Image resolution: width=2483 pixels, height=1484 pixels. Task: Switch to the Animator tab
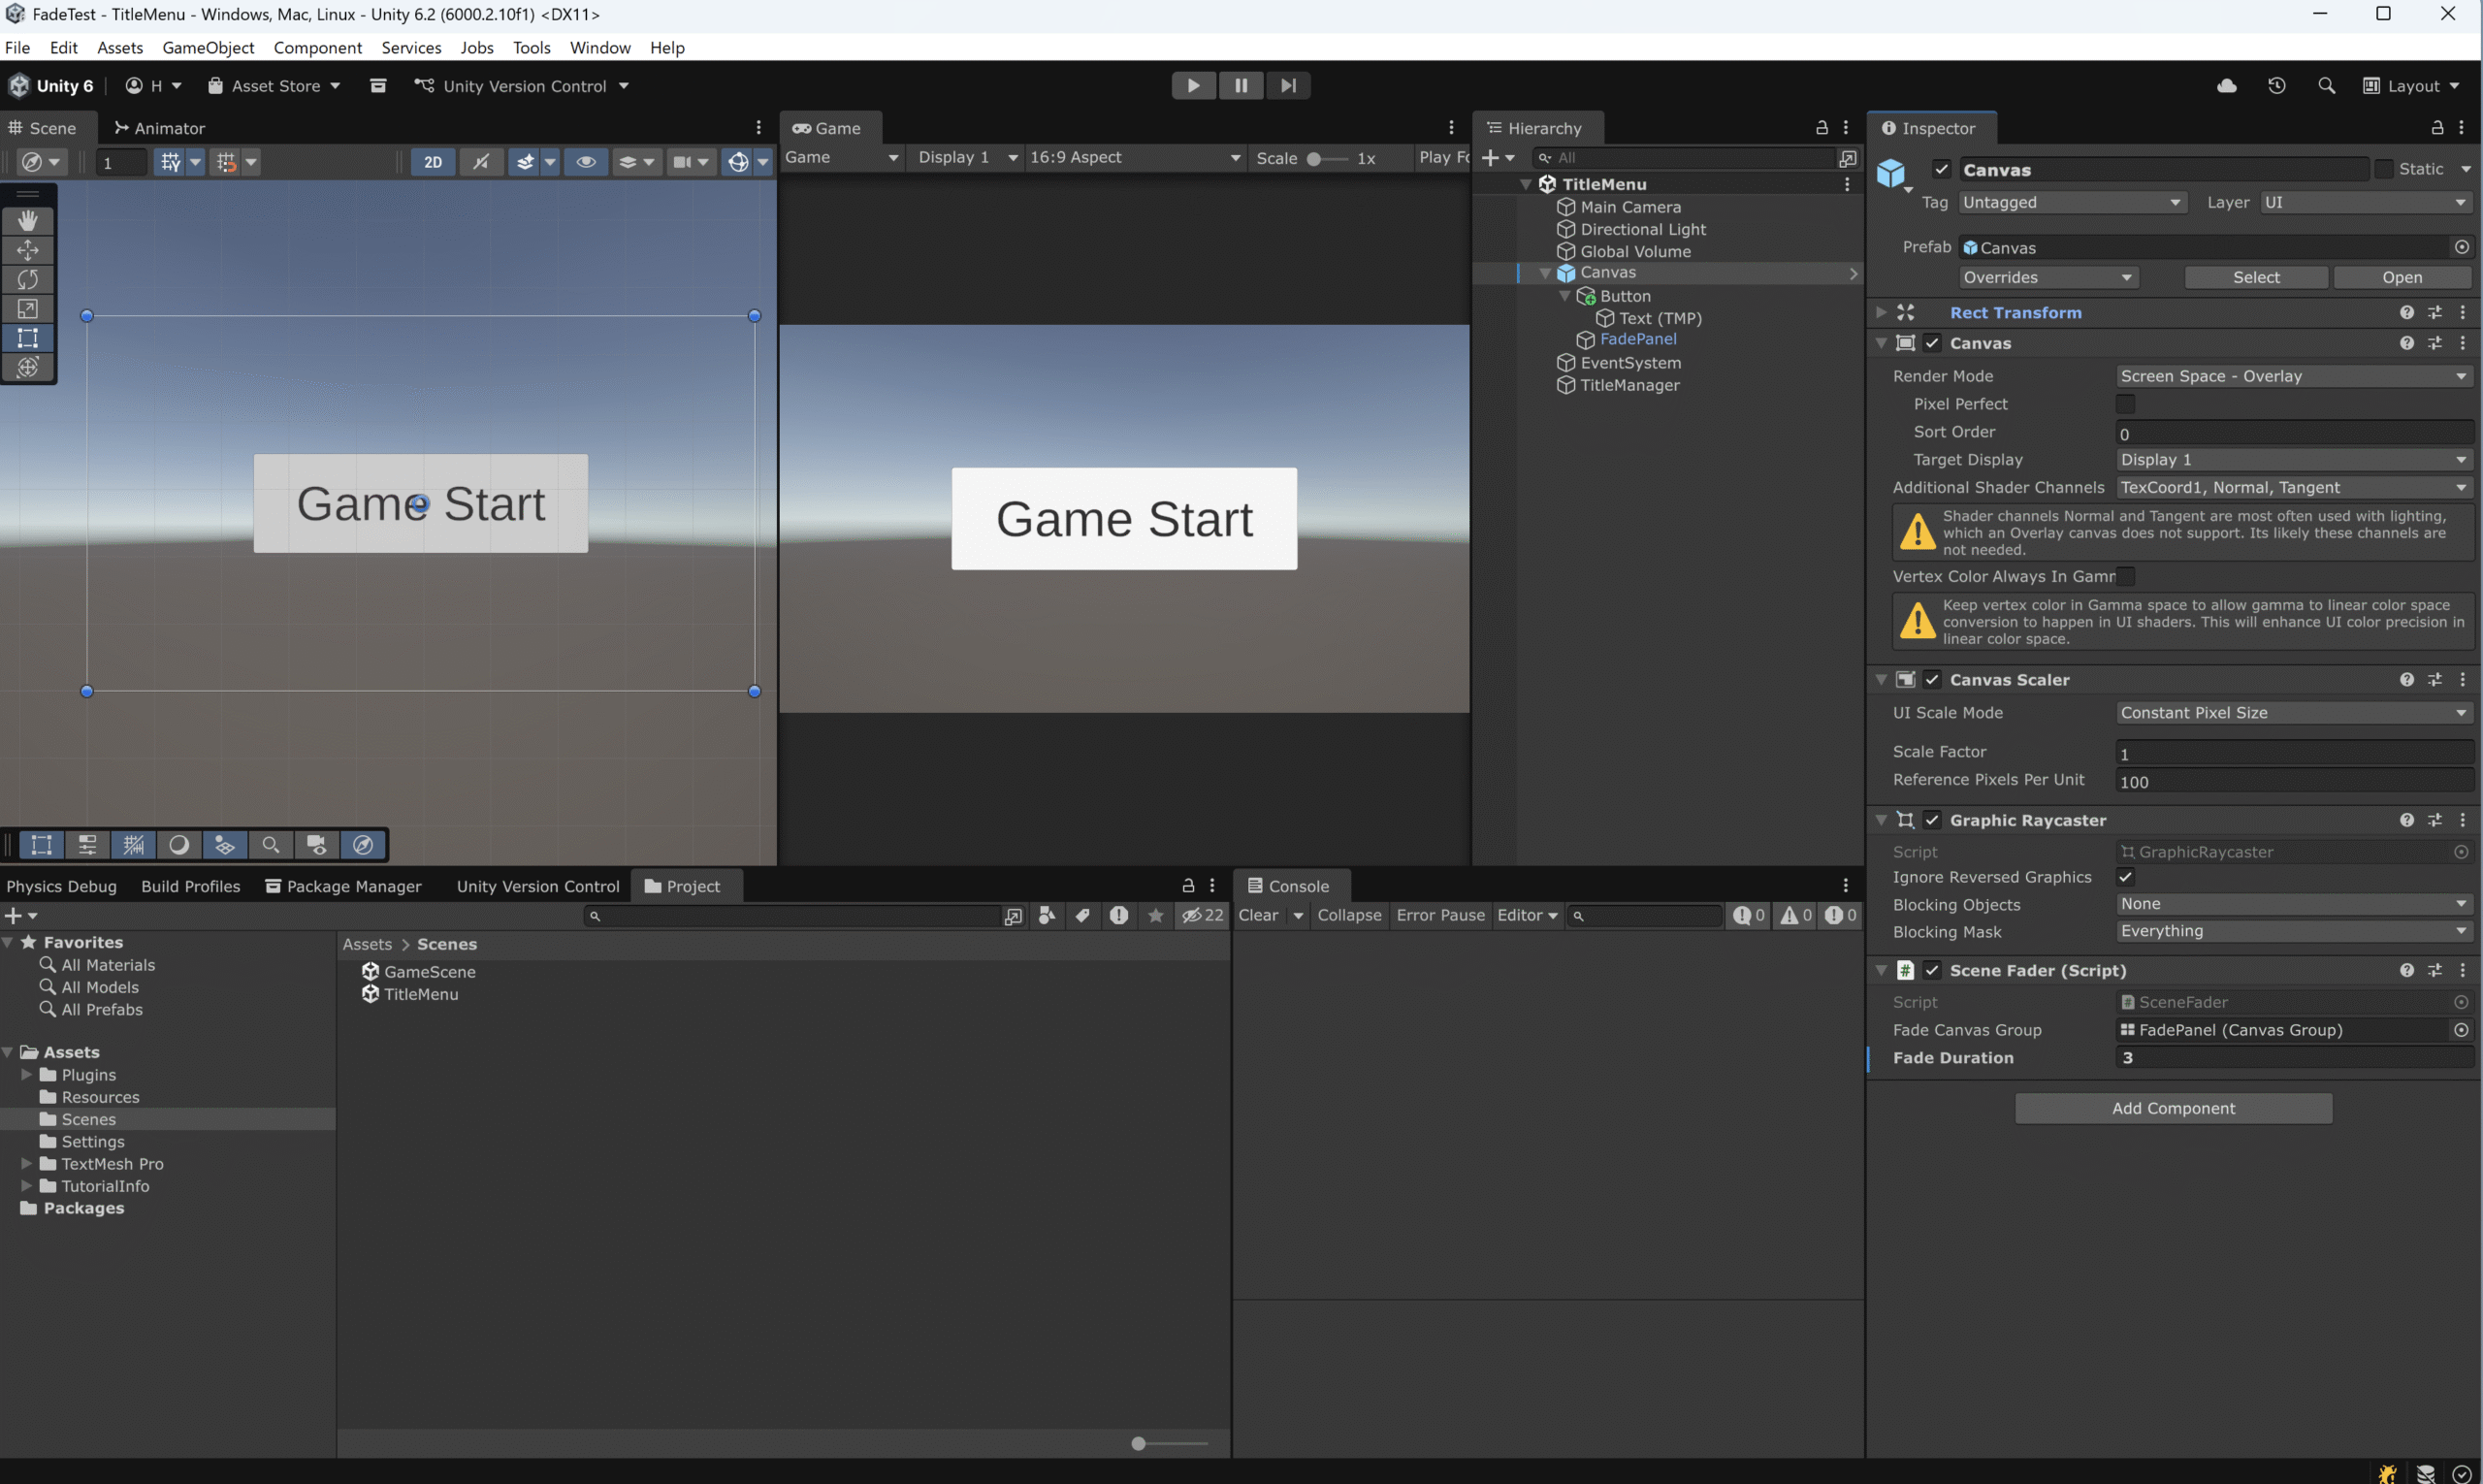(159, 128)
